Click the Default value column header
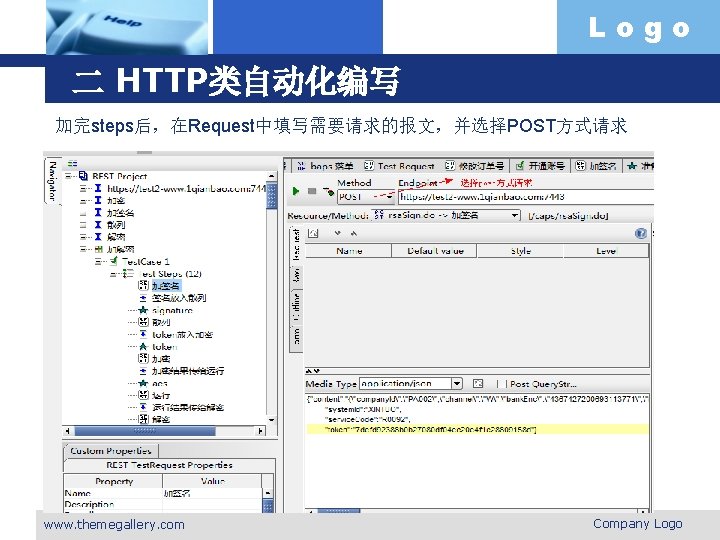 [x=434, y=251]
